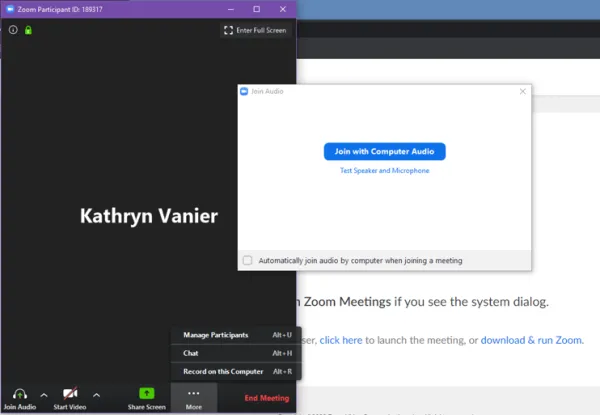
Task: Enter Full Screen in Zoom window
Action: [x=255, y=30]
